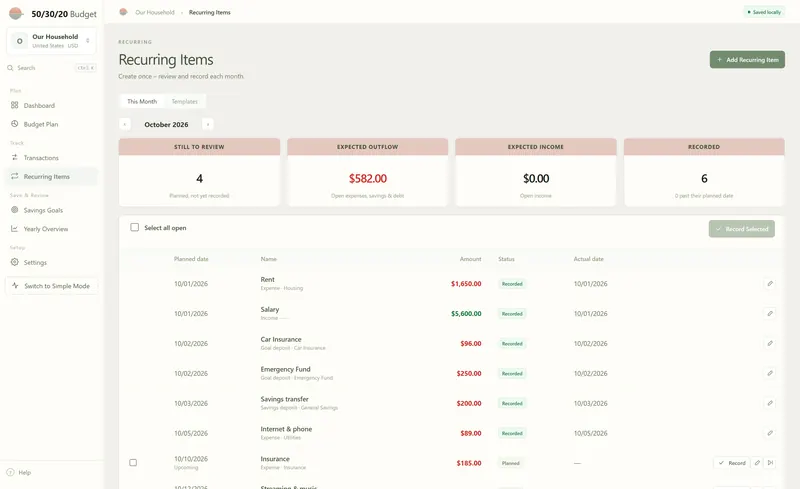The height and width of the screenshot is (489, 800).
Task: Open the Our Household switcher dropdown
Action: [52, 41]
